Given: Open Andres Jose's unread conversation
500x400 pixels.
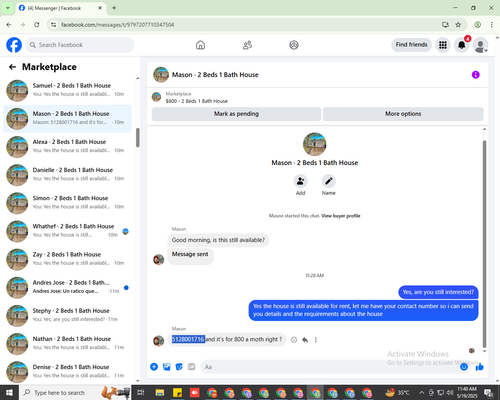Looking at the screenshot, I should point(67,287).
